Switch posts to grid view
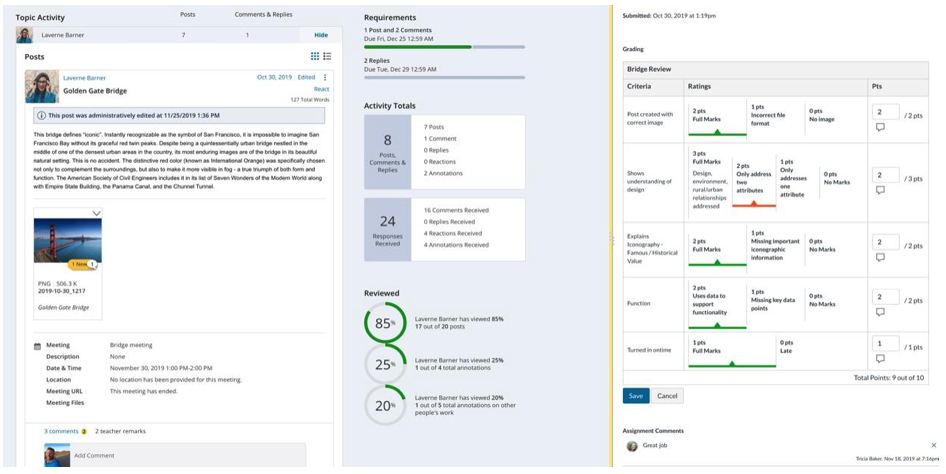Viewport: 946px width, 474px height. point(315,56)
